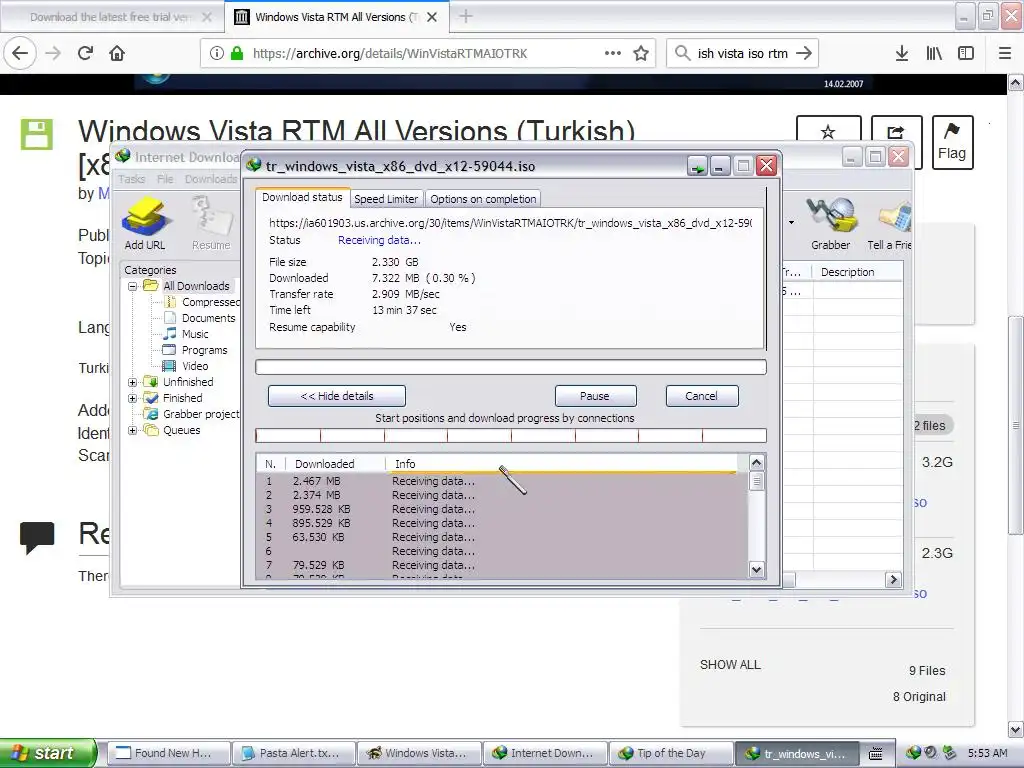Pause the ISO download
Screen dimensions: 1024x768
point(594,396)
